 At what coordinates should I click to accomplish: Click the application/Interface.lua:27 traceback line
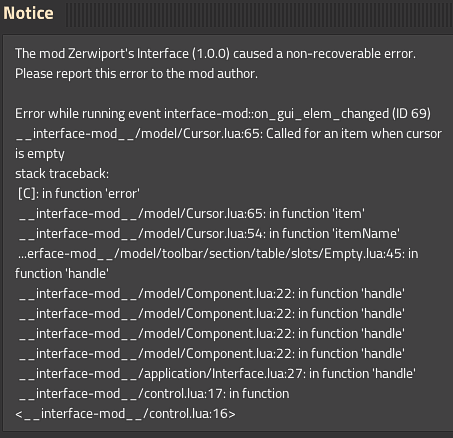click(217, 374)
